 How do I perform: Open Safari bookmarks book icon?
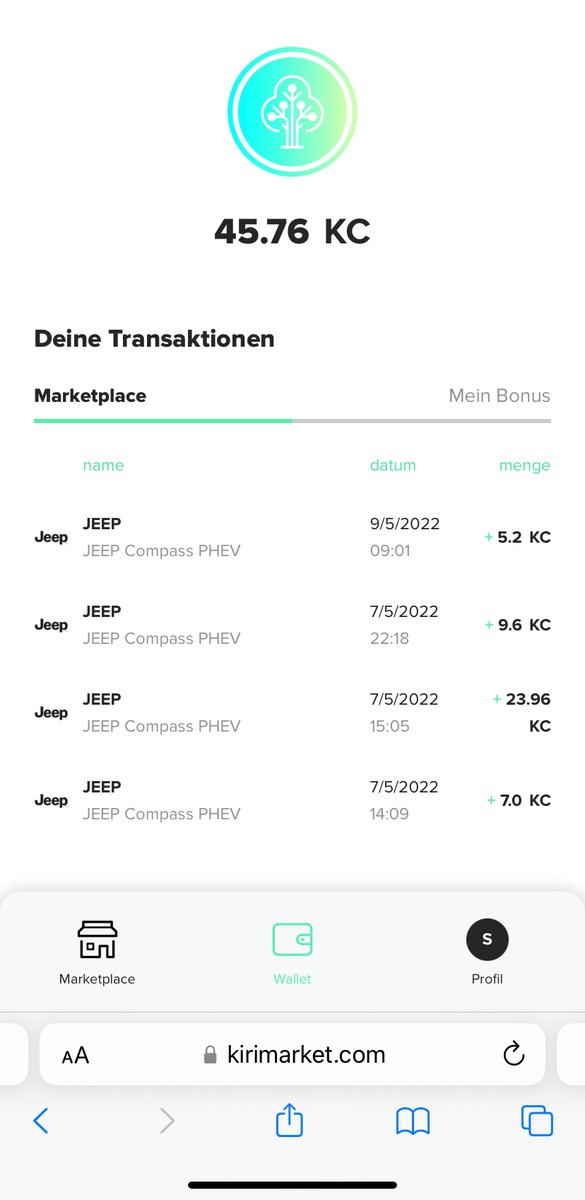click(x=413, y=1121)
